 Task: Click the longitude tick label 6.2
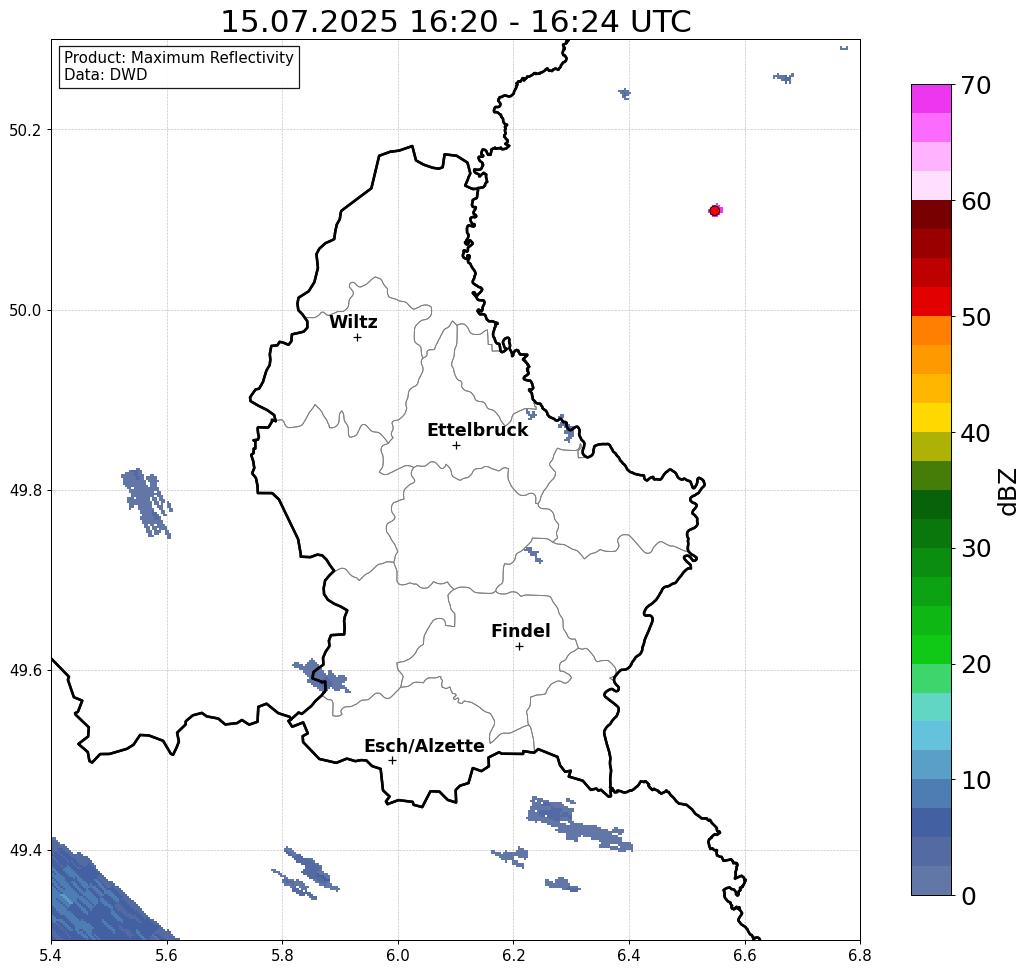coord(513,955)
